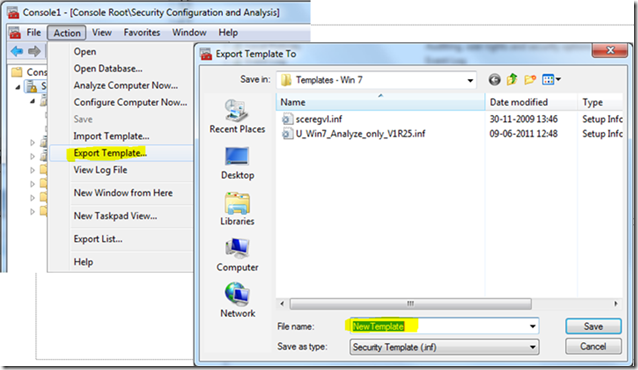This screenshot has width=638, height=370.
Task: Collapse the Console Root child node
Action: [18, 87]
